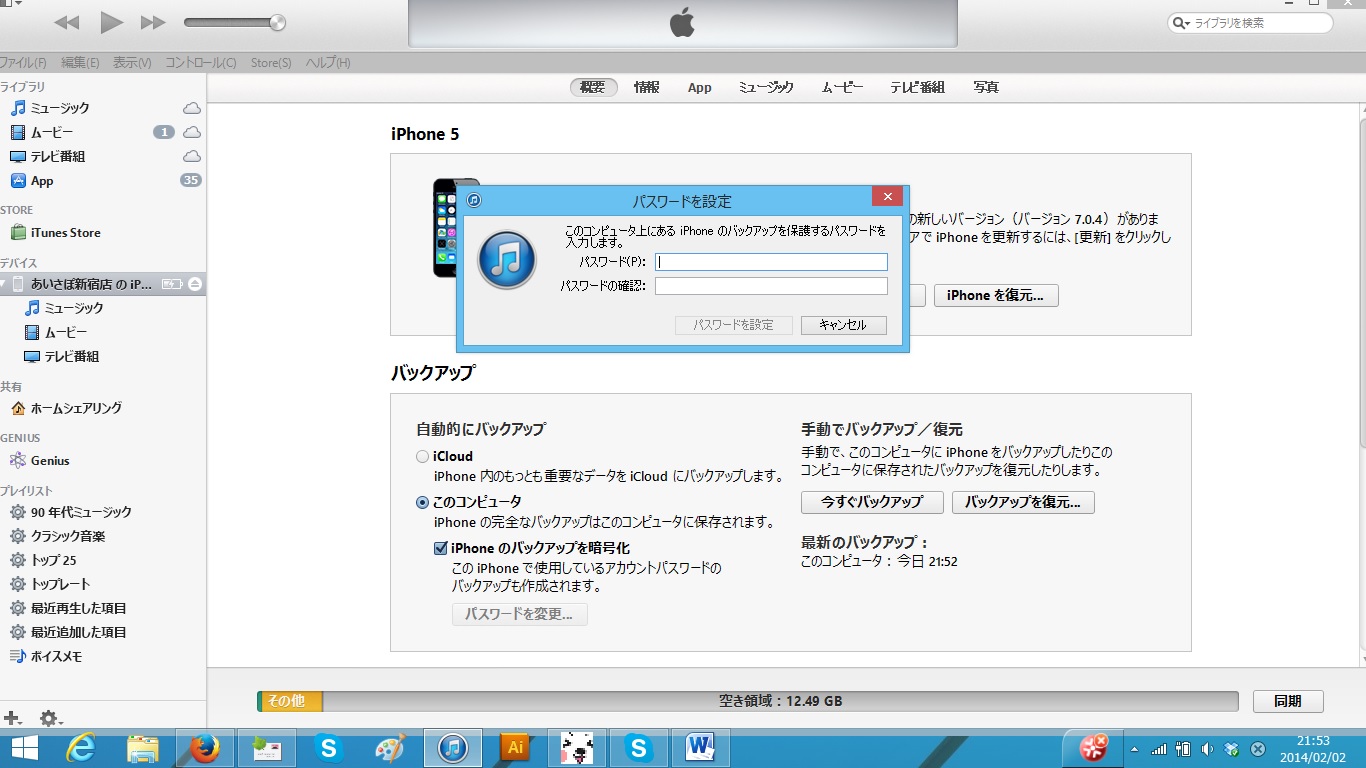Select このコンピュータ backup radio button
This screenshot has width=1366, height=768.
(423, 503)
